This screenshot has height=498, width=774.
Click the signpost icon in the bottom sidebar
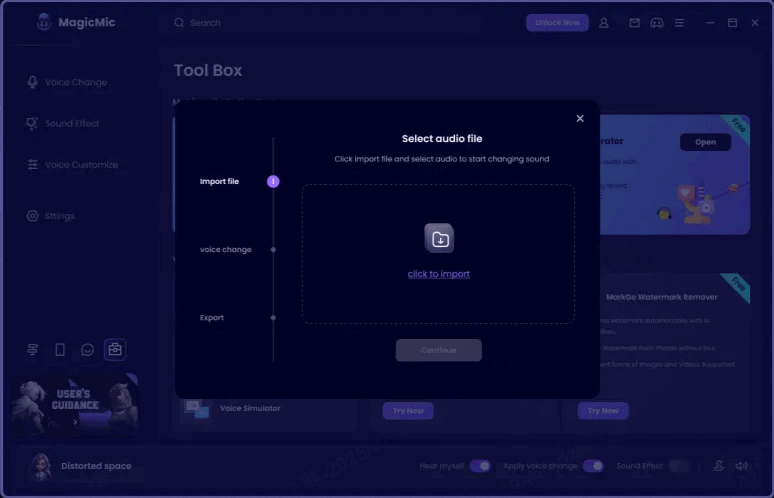[x=33, y=349]
